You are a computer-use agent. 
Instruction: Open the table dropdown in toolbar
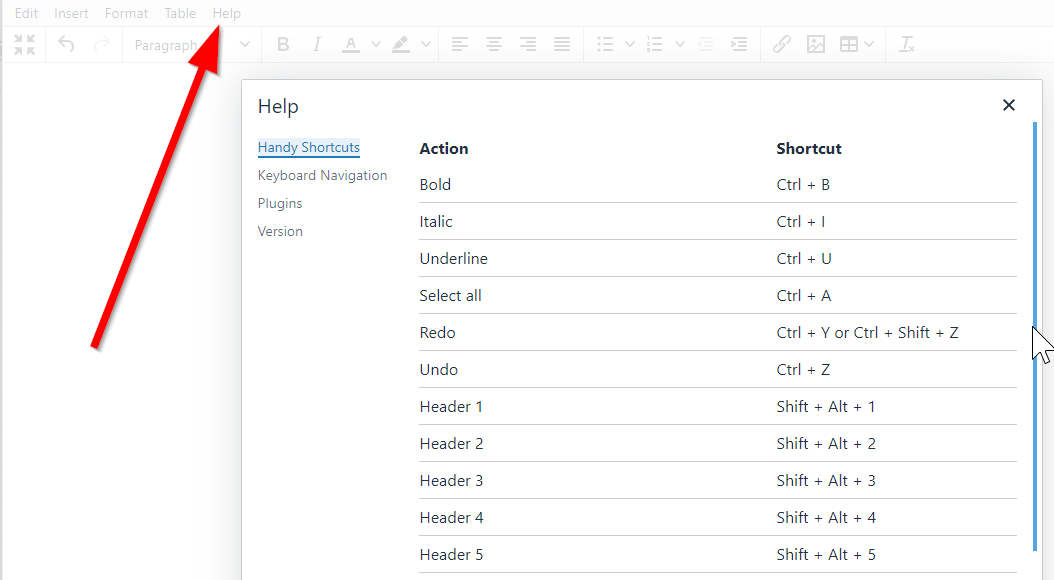pyautogui.click(x=856, y=44)
